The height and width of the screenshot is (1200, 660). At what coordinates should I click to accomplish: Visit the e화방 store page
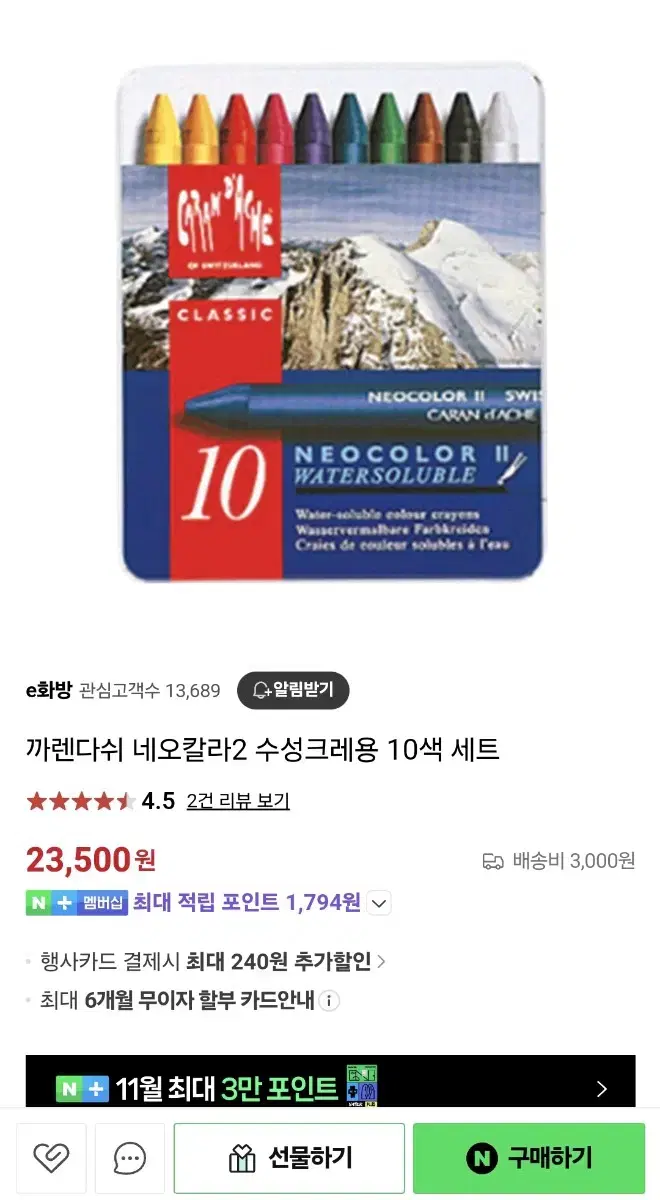pyautogui.click(x=49, y=690)
